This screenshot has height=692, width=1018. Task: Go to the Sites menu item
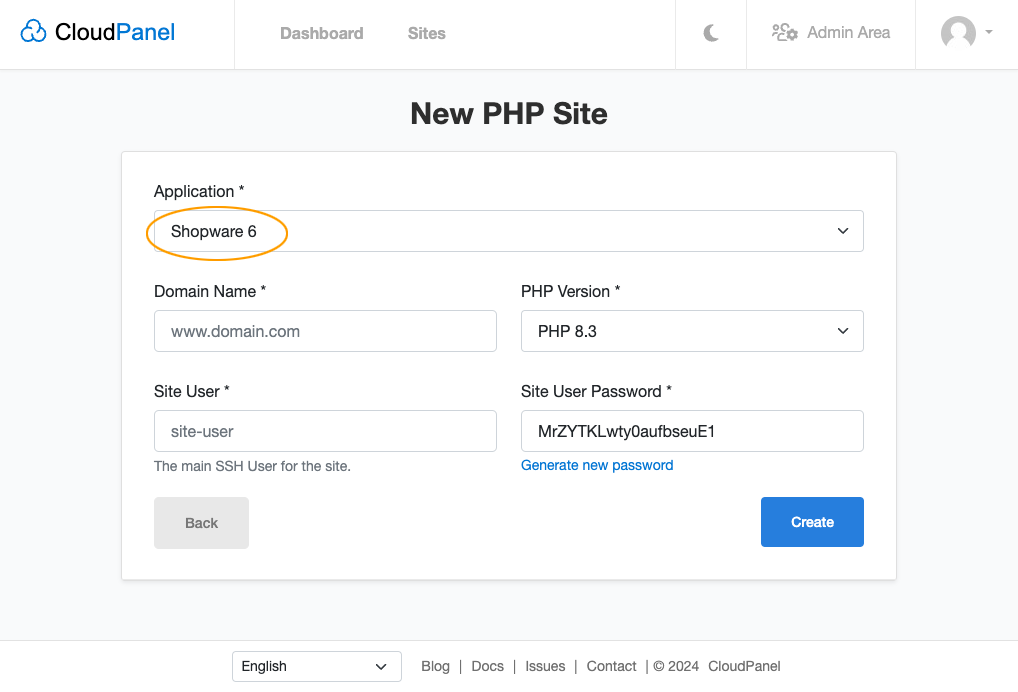[427, 33]
